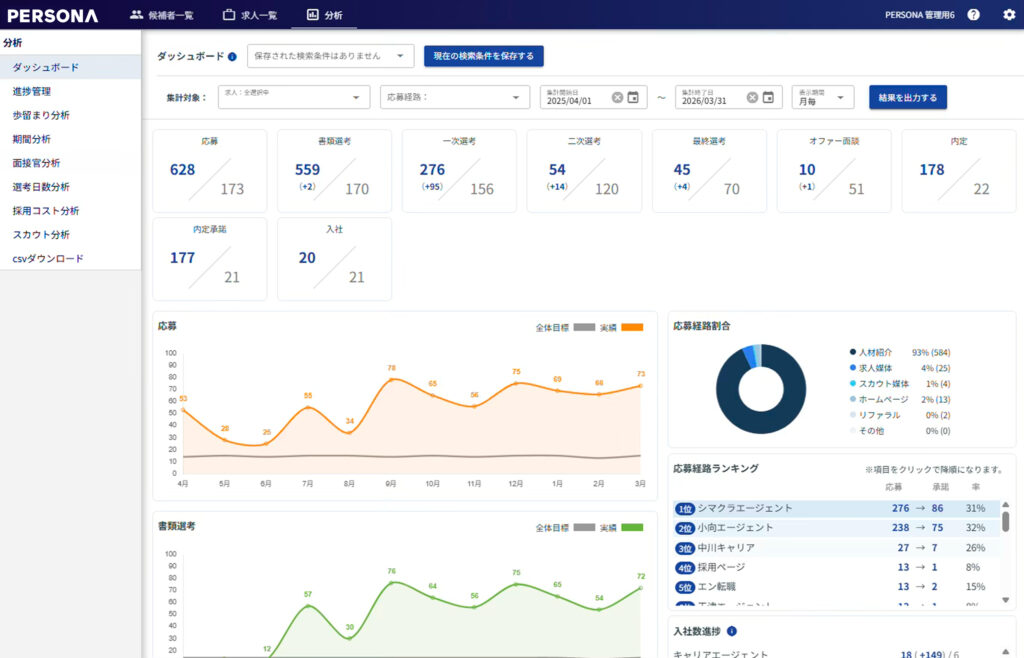Click the 内定 card showing 178
This screenshot has height=658, width=1024.
[x=959, y=171]
